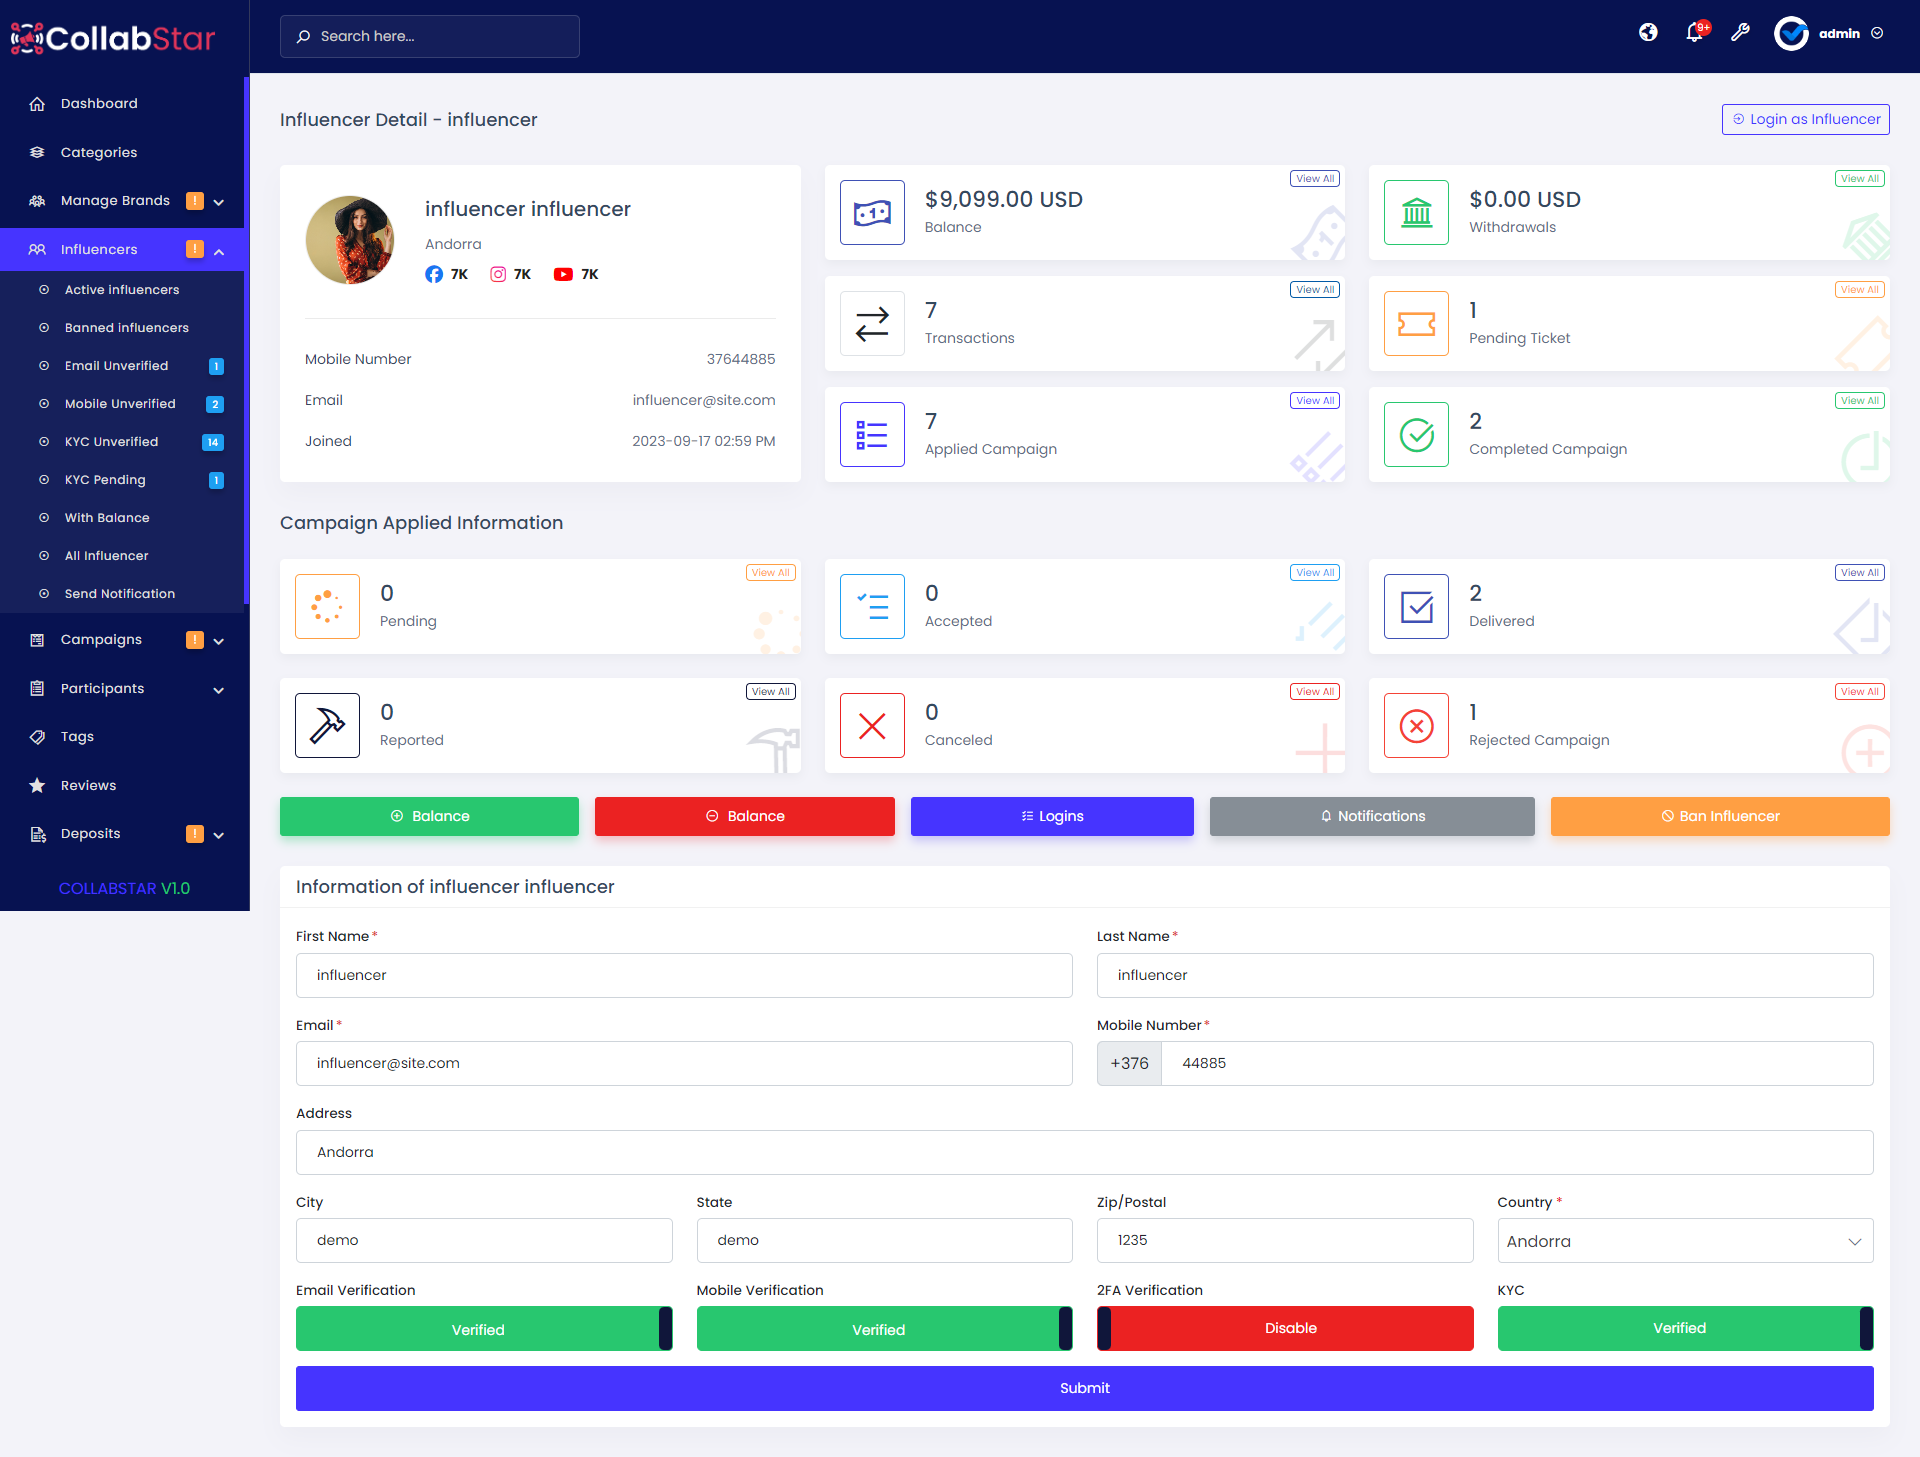Screen dimensions: 1920x1457
Task: Select Active influencers in sidebar
Action: pos(121,289)
